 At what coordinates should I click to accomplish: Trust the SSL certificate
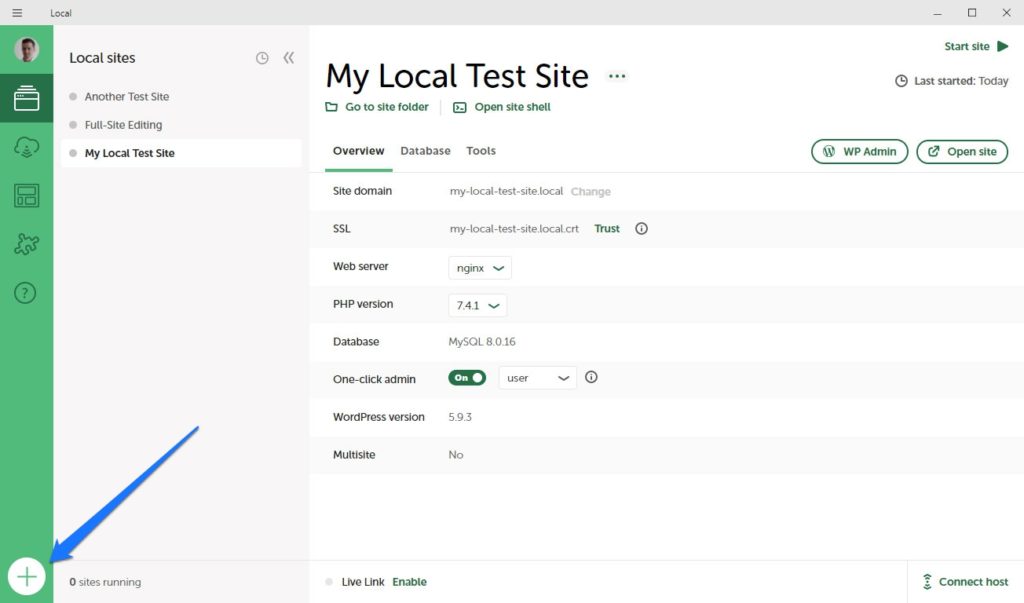[607, 229]
